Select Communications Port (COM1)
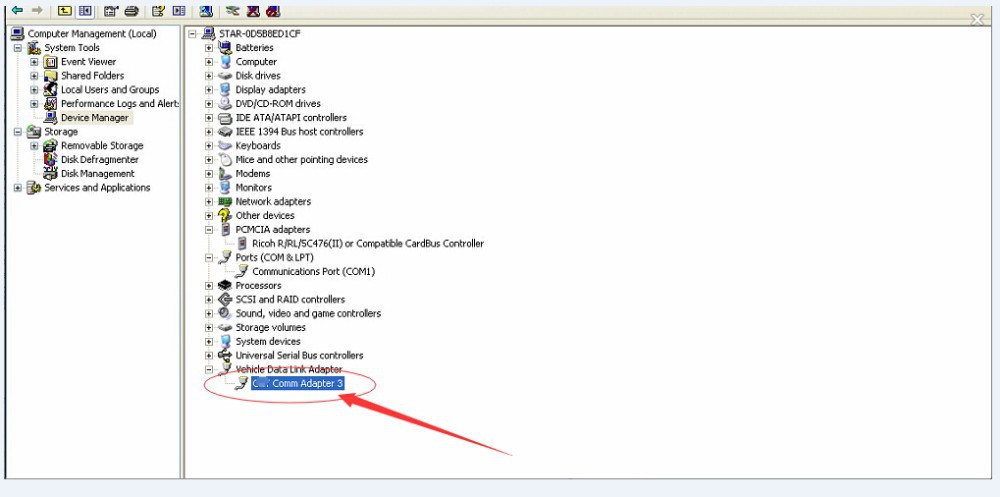The height and width of the screenshot is (497, 1000). coord(313,272)
